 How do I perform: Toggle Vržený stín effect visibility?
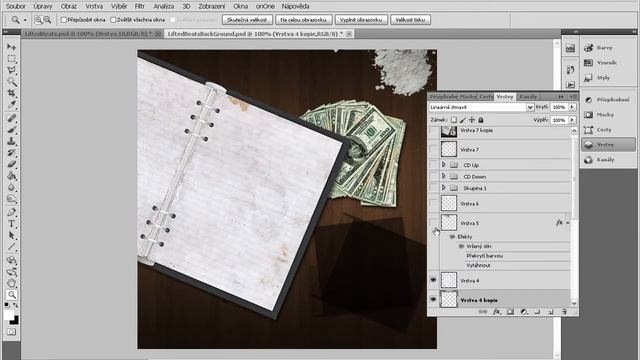pos(461,246)
